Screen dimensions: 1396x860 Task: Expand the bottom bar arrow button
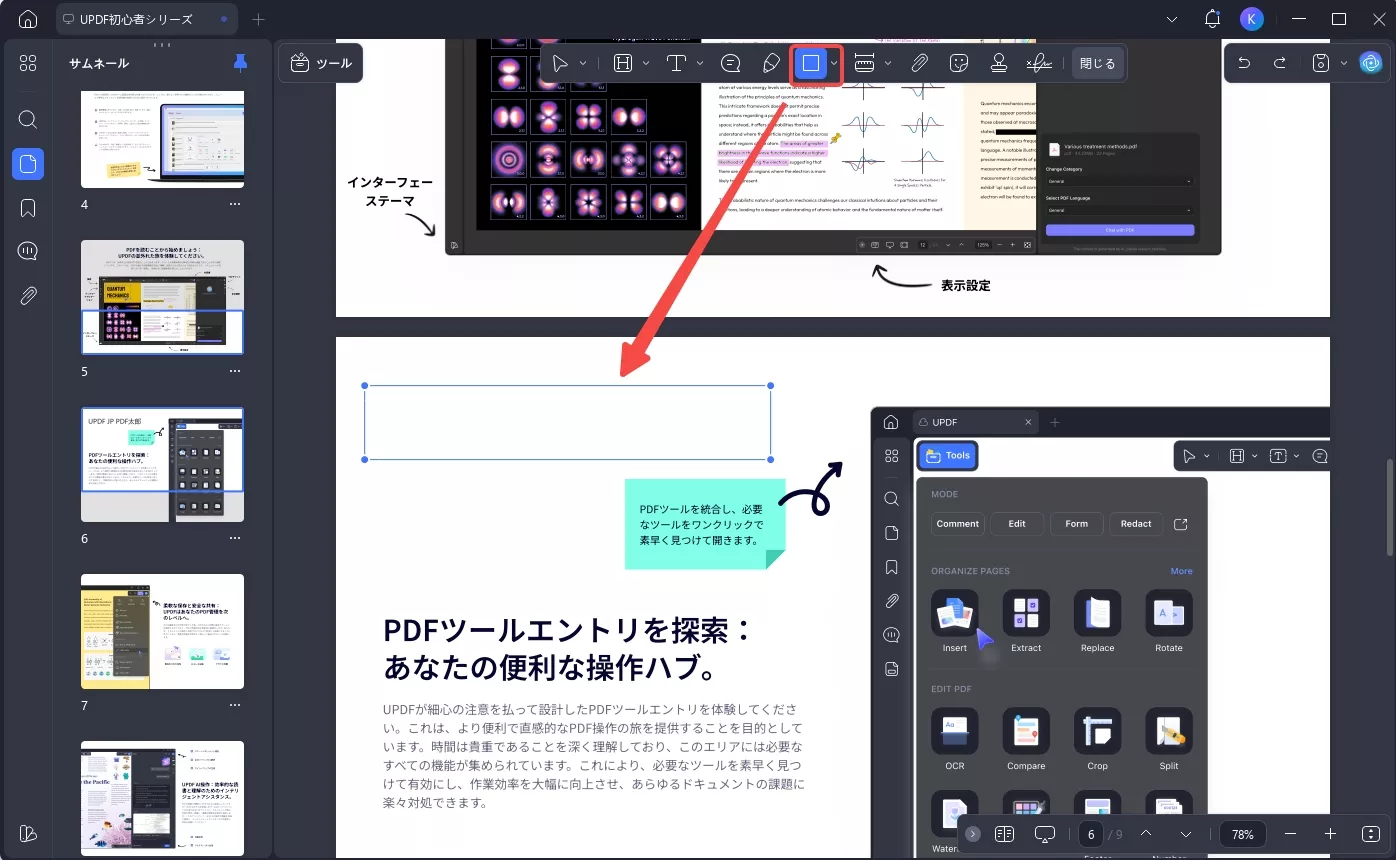[x=972, y=834]
